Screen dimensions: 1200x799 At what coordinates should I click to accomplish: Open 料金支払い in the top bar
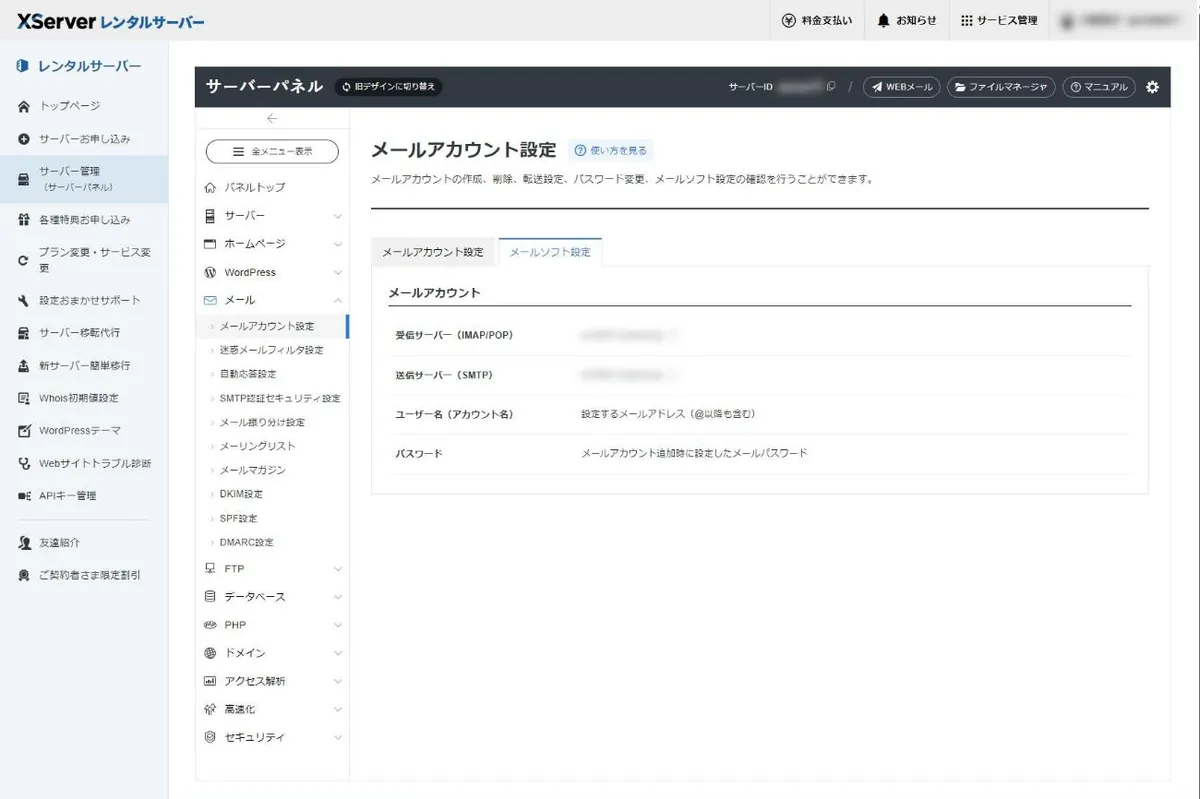[817, 20]
